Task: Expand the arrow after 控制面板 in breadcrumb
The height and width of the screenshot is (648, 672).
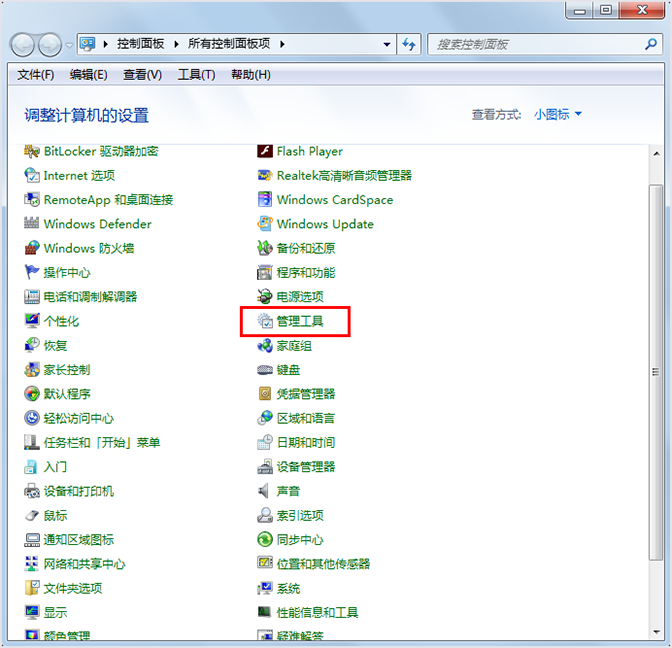Action: pos(181,44)
